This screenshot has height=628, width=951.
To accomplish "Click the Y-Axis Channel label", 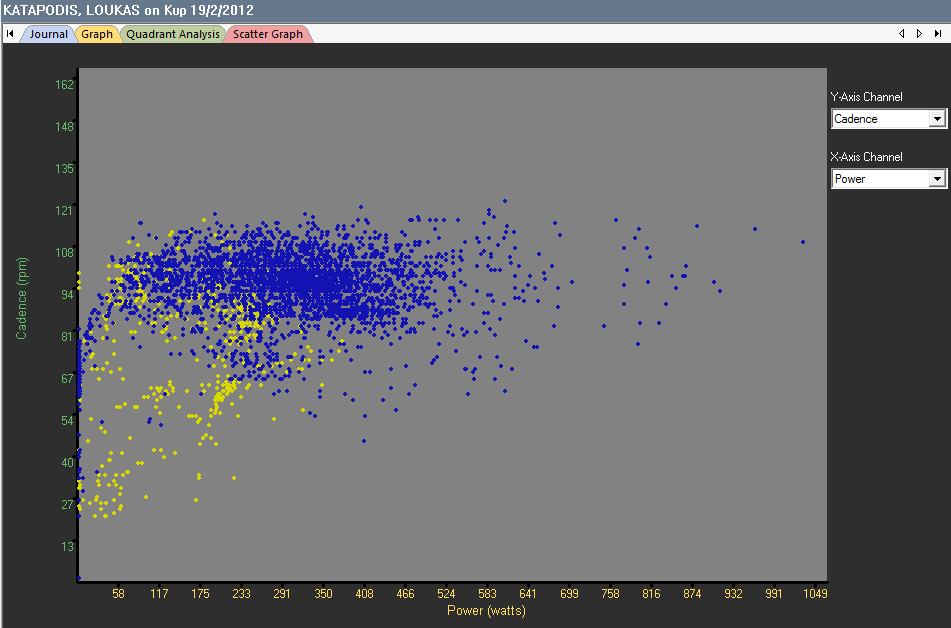I will pos(866,98).
